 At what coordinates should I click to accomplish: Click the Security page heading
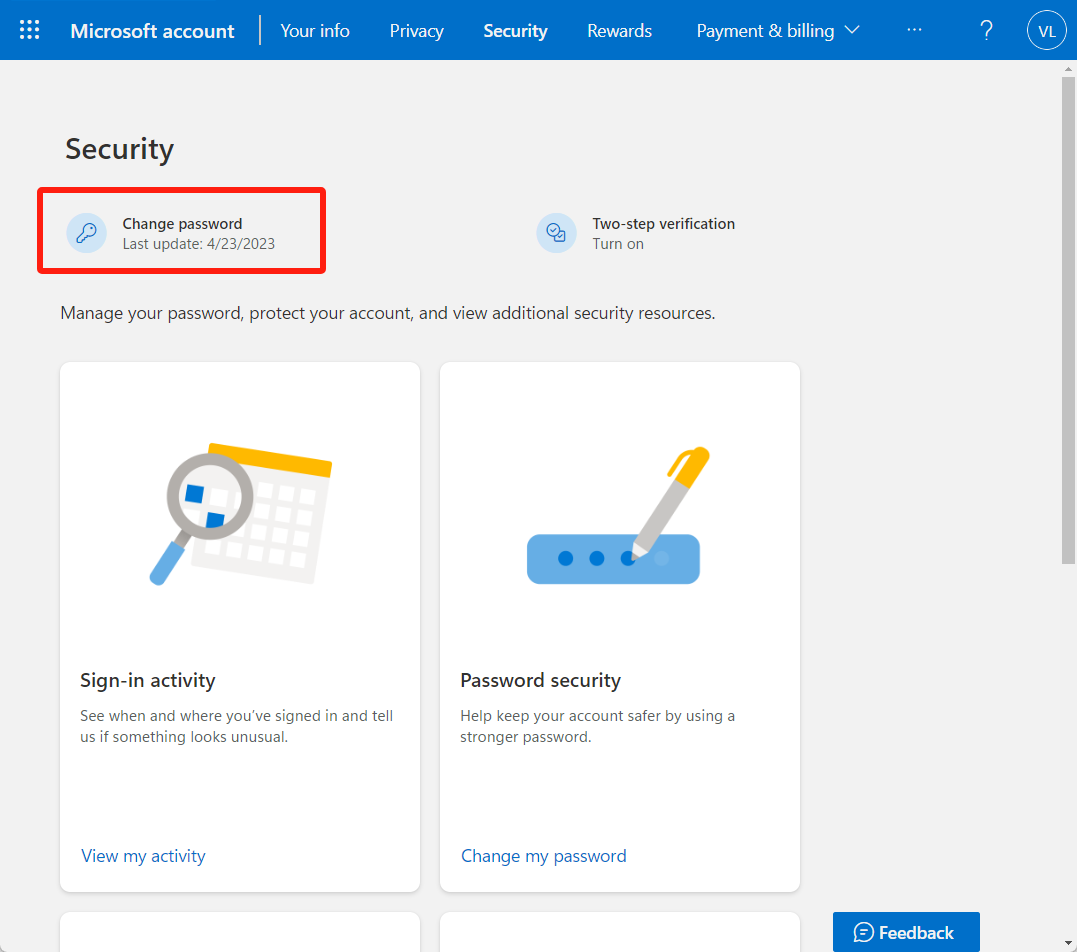coord(120,149)
